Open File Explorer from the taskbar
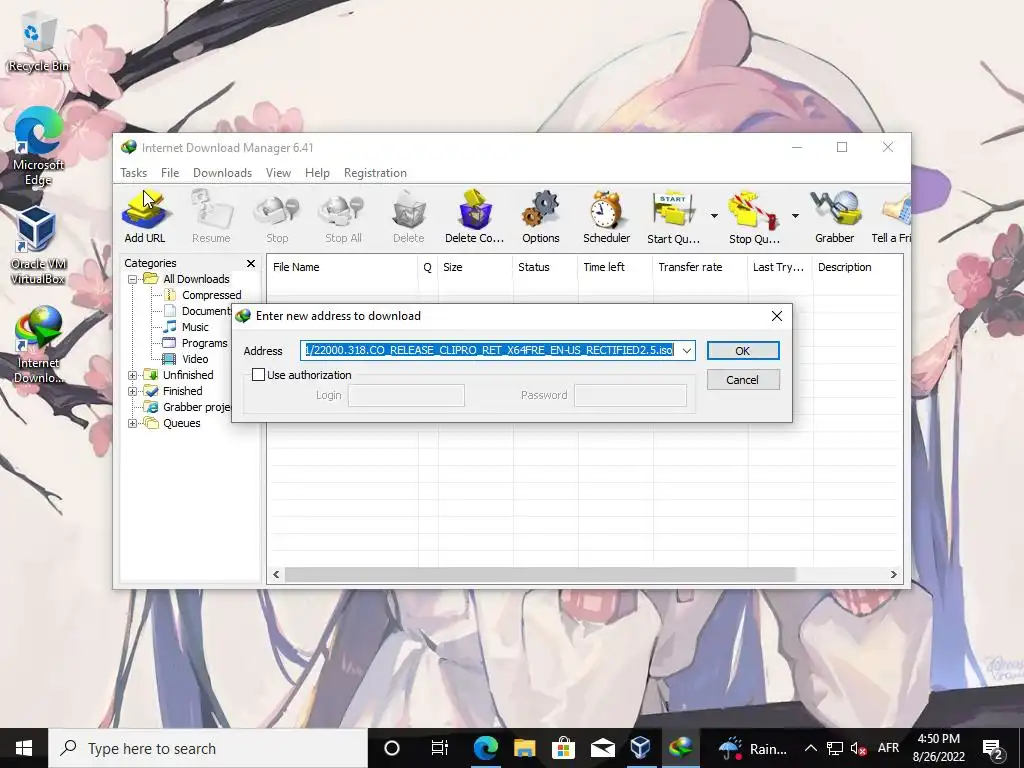 (524, 748)
